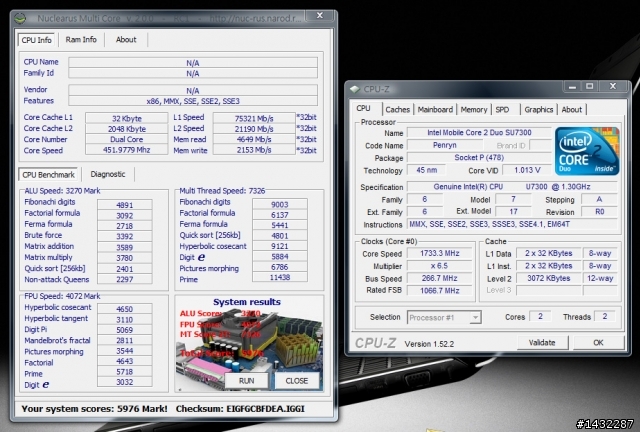Open the About tab in Nuclearus

(126, 40)
